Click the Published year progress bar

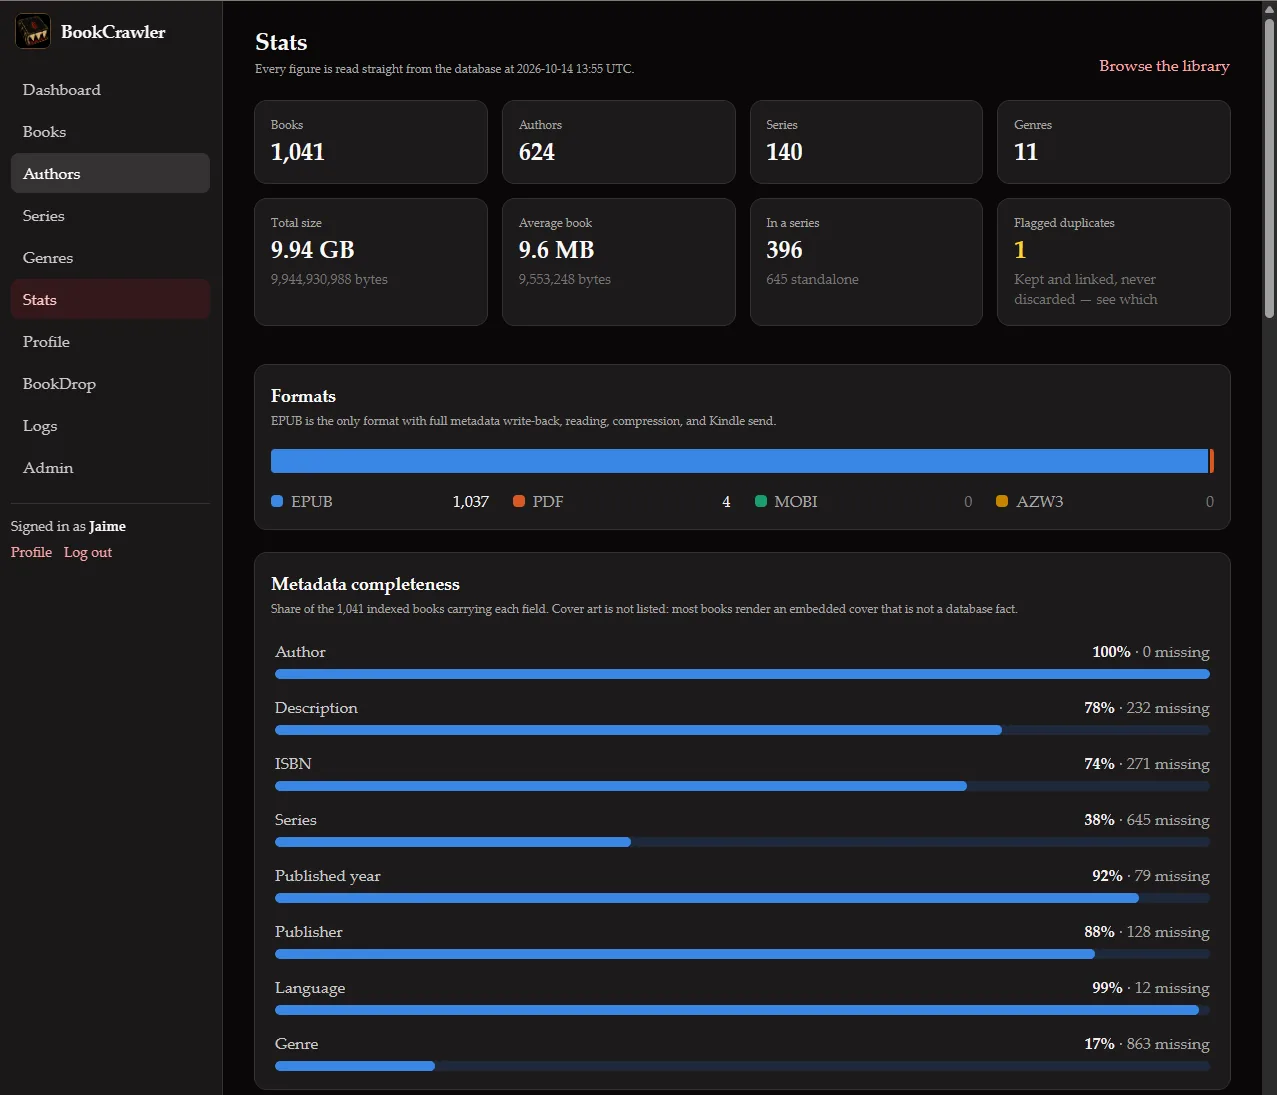pyautogui.click(x=742, y=898)
